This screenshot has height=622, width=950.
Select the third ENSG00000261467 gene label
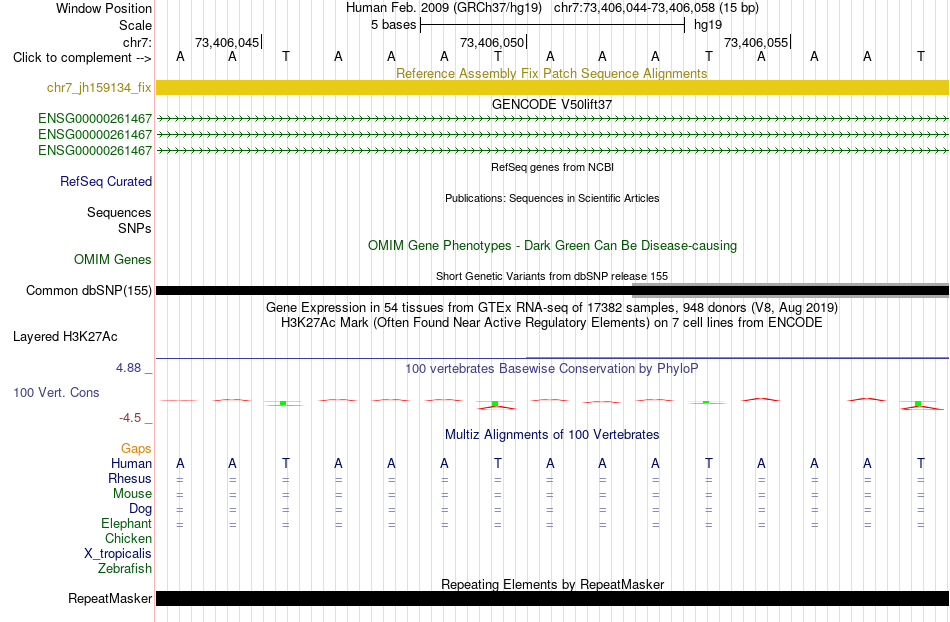(x=95, y=150)
